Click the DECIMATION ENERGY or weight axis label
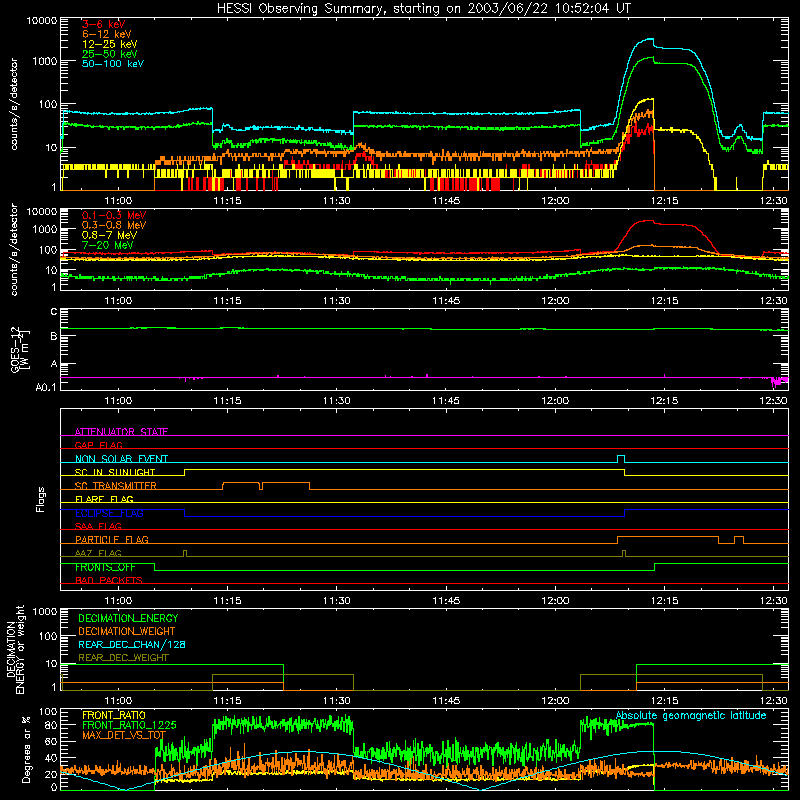 16,649
